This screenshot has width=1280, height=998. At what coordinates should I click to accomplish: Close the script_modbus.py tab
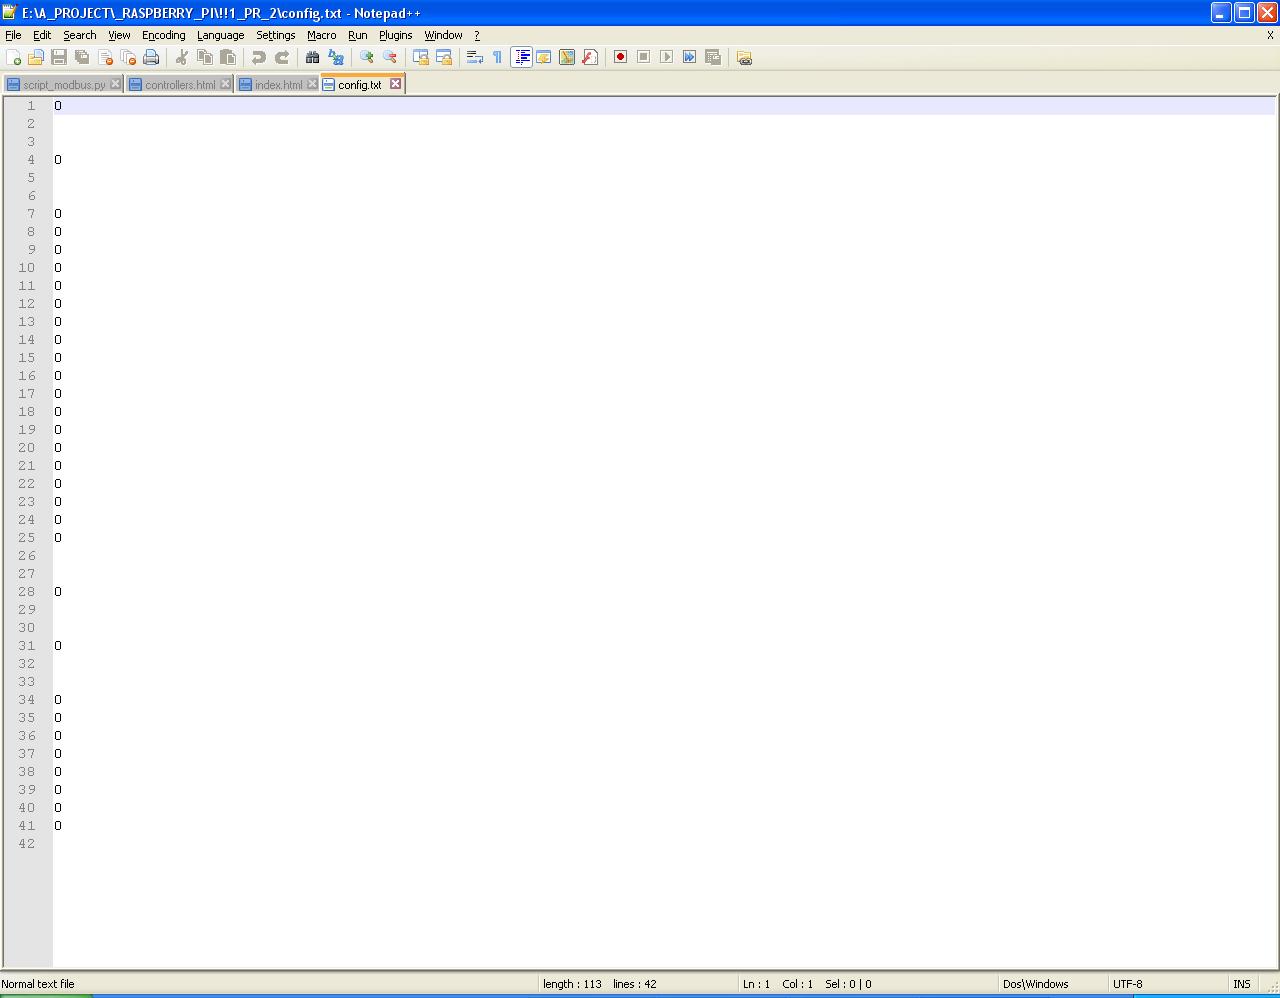115,84
